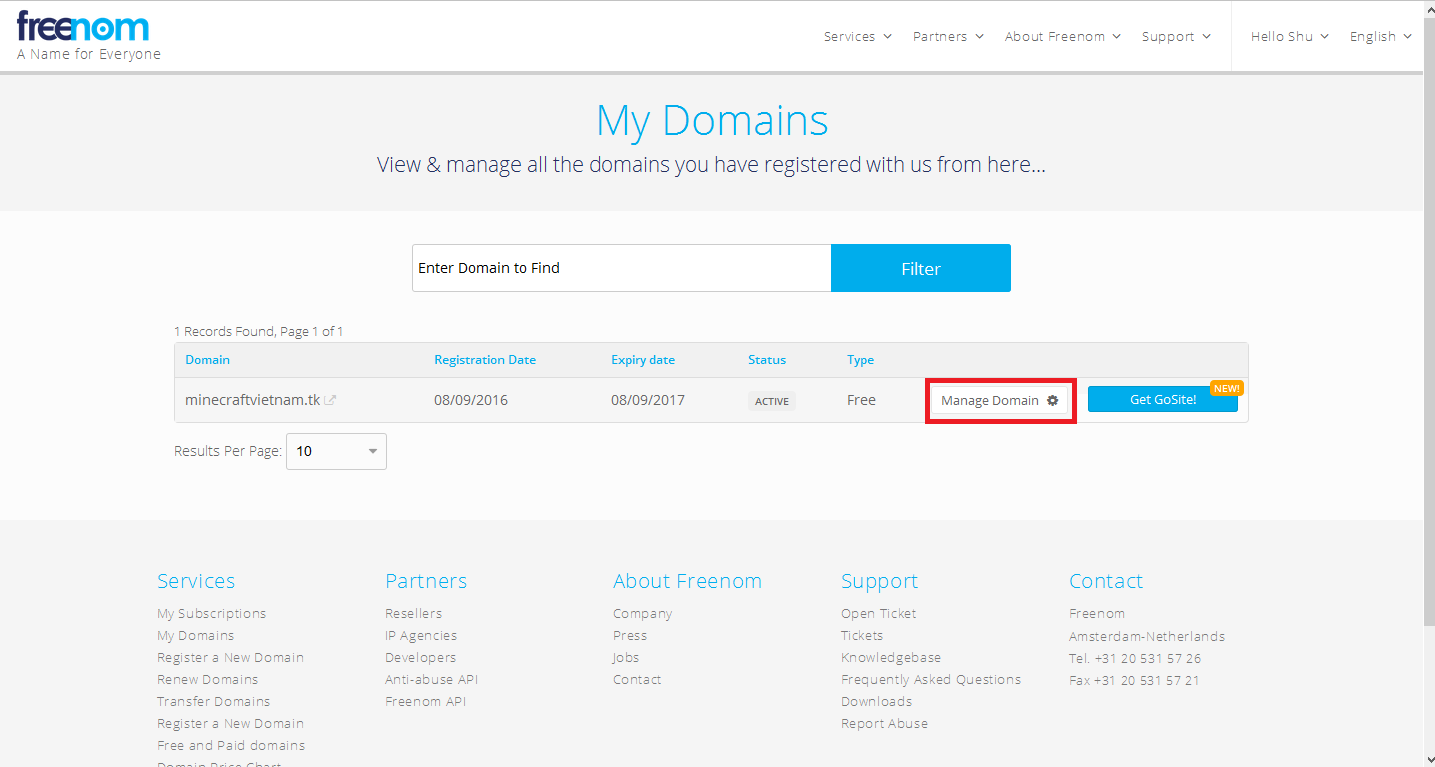Screen dimensions: 1435x767
Task: Open the Partners dropdown in the top navigation
Action: point(948,36)
